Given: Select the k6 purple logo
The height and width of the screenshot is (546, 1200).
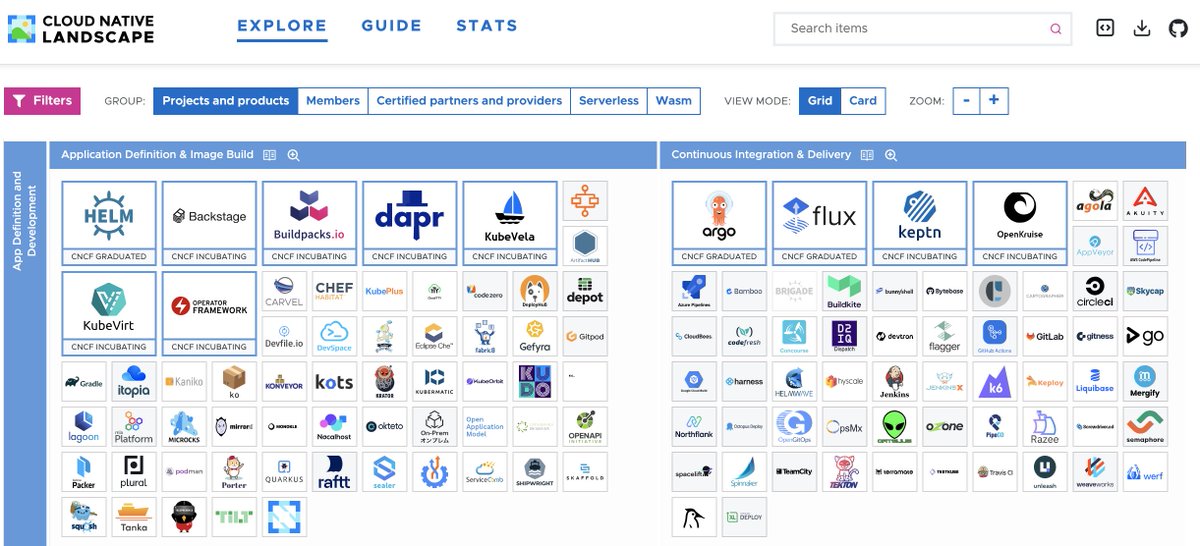Looking at the screenshot, I should pyautogui.click(x=994, y=382).
